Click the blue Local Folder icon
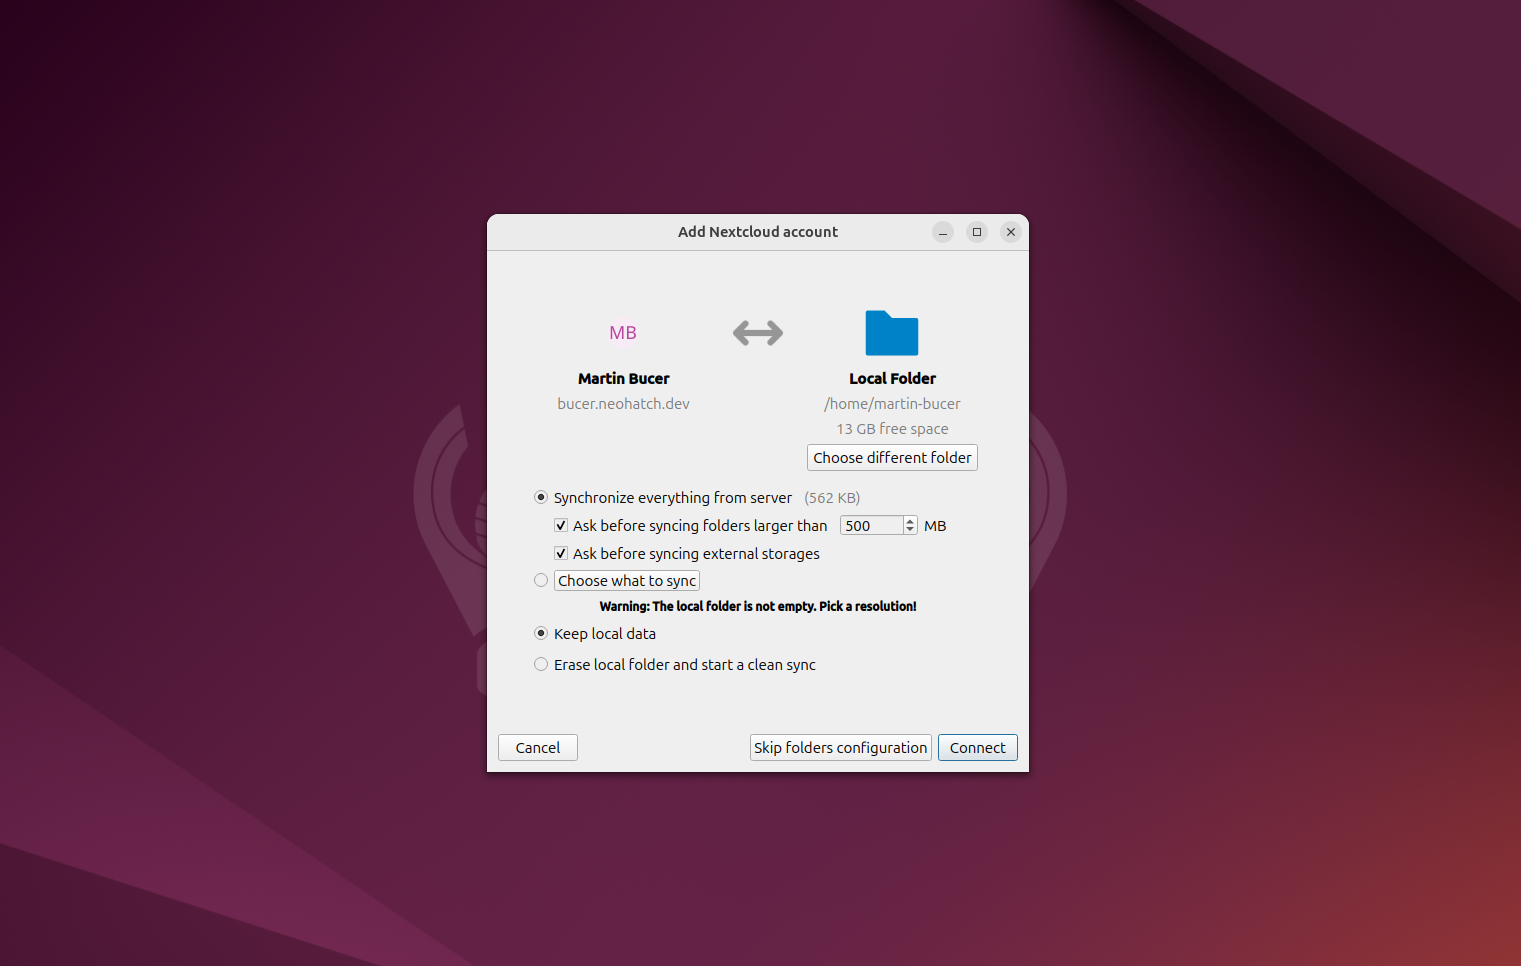This screenshot has height=966, width=1521. coord(892,333)
